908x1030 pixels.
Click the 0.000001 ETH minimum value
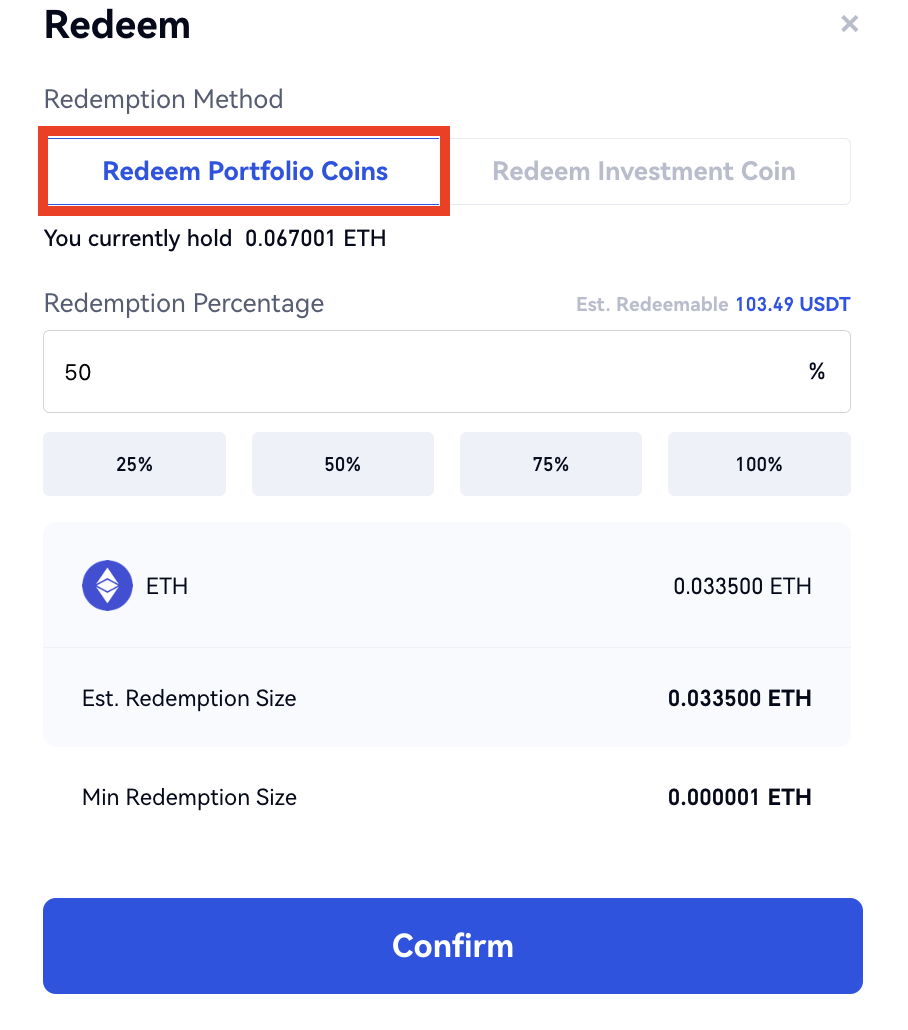(739, 797)
